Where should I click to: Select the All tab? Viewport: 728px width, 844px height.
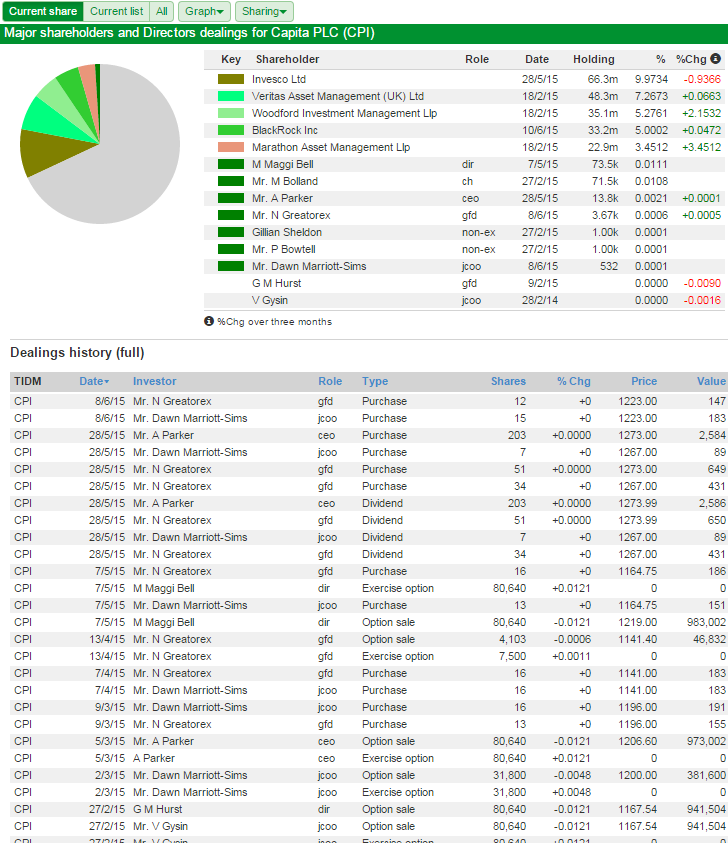[x=162, y=11]
